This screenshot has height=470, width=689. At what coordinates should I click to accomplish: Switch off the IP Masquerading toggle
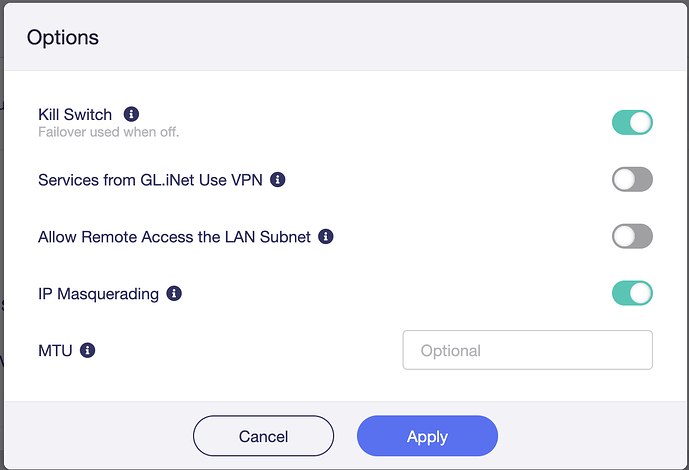(632, 294)
